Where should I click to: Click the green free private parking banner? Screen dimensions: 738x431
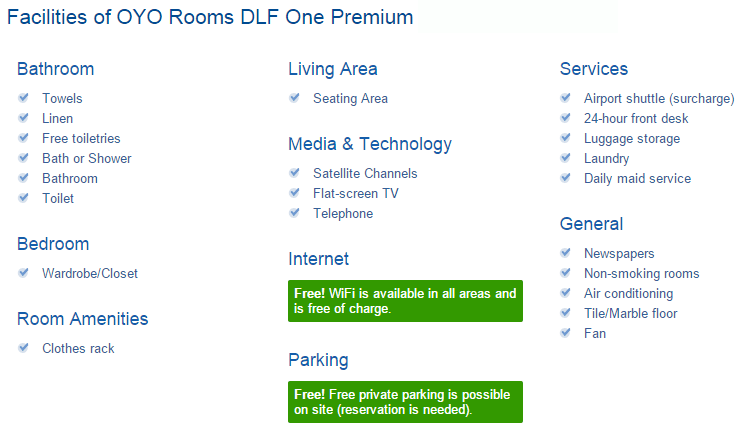(405, 402)
